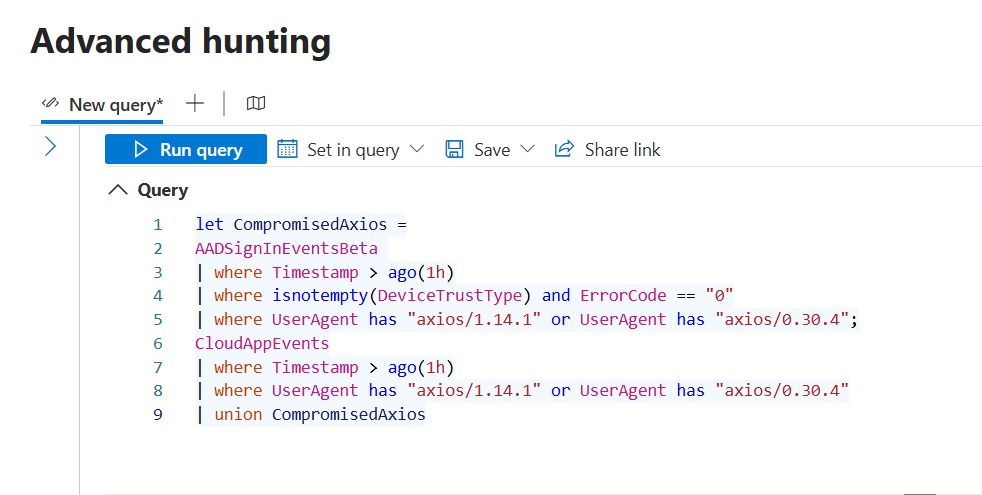The width and height of the screenshot is (982, 495).
Task: Click 'DeviceTrustType' in line 4
Action: click(x=450, y=296)
